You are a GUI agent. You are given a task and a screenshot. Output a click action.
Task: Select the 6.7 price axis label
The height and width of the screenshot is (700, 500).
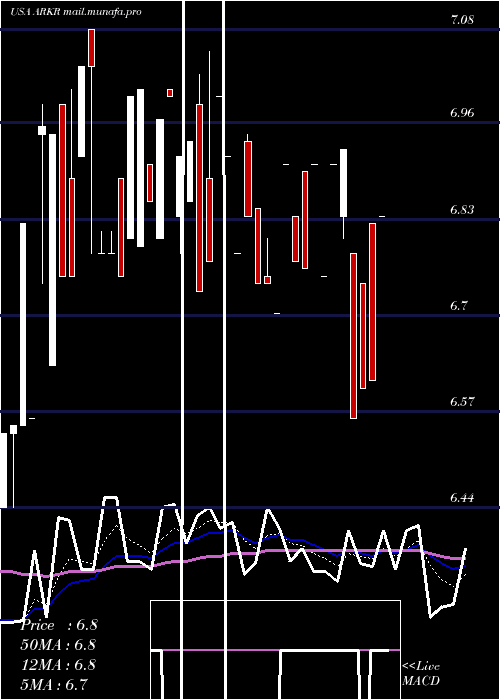coord(459,306)
